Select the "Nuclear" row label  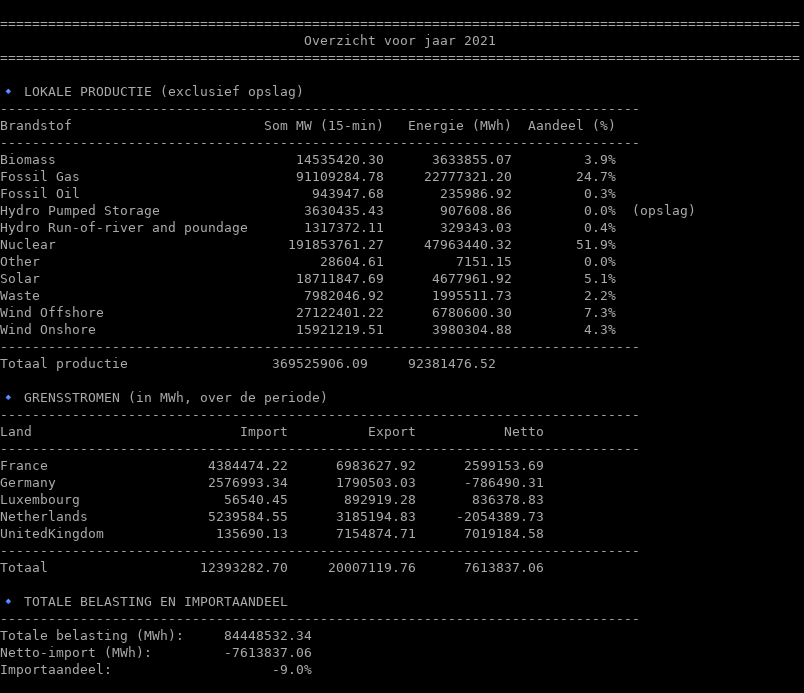coord(28,244)
